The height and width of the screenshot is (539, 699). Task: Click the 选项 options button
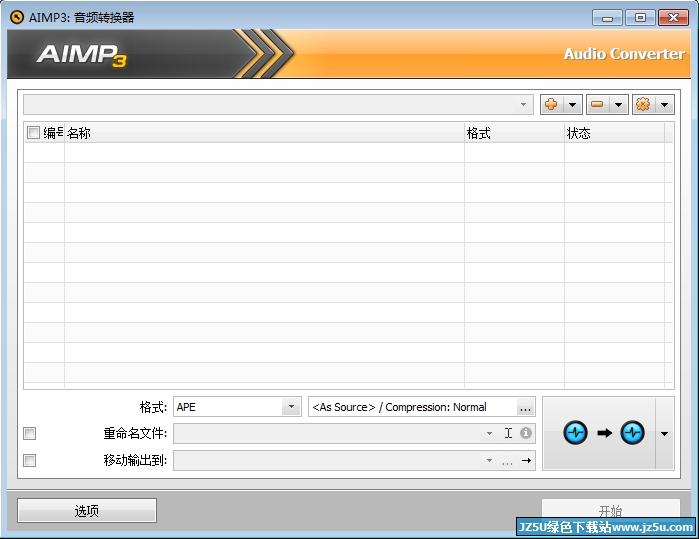(x=87, y=510)
